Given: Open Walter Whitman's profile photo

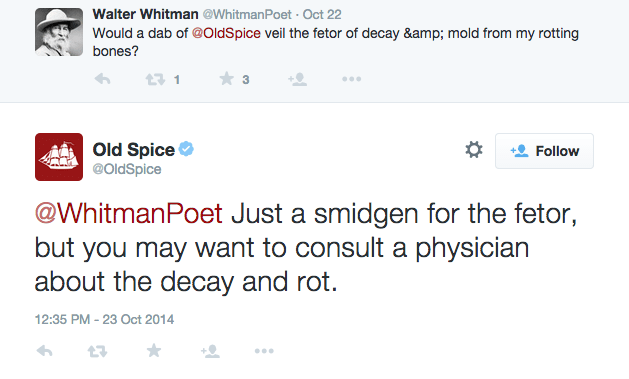Looking at the screenshot, I should point(59,32).
